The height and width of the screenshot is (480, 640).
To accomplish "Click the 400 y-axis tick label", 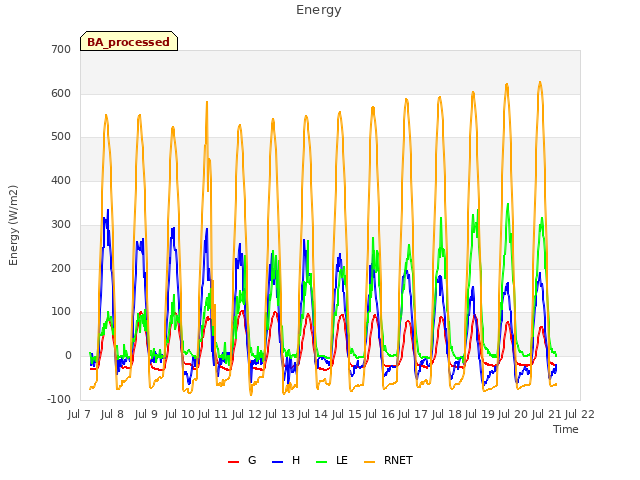I will (61, 180).
